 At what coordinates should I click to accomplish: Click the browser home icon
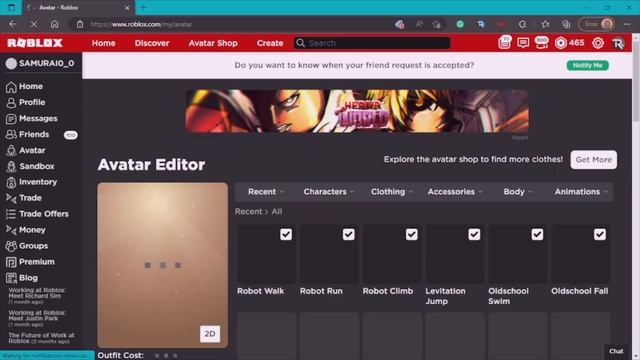[x=54, y=24]
